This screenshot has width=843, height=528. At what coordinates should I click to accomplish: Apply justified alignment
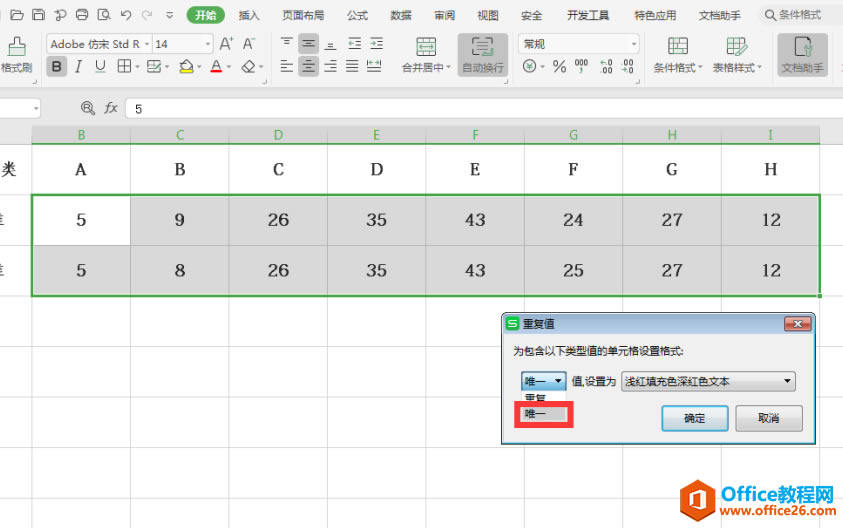coord(352,66)
